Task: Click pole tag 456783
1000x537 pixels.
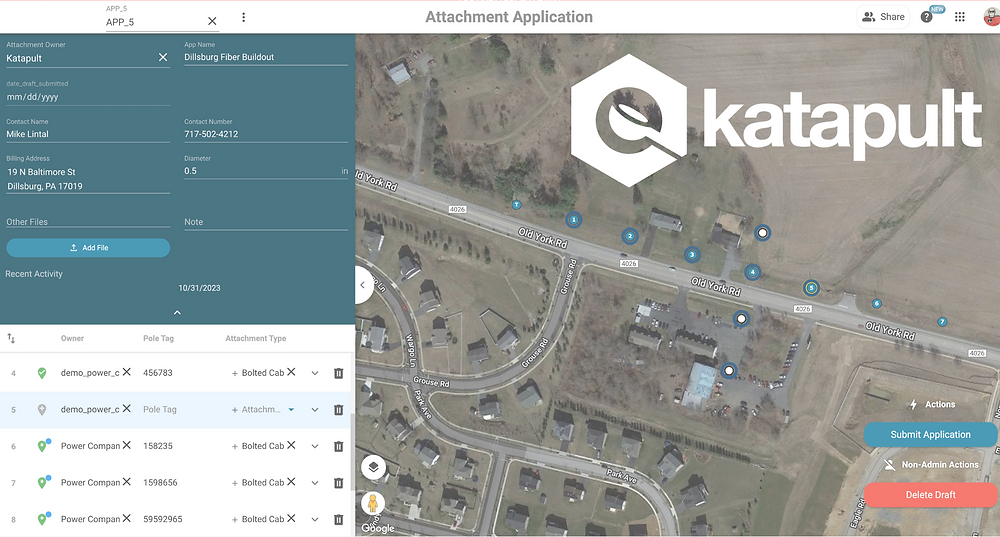Action: [158, 373]
